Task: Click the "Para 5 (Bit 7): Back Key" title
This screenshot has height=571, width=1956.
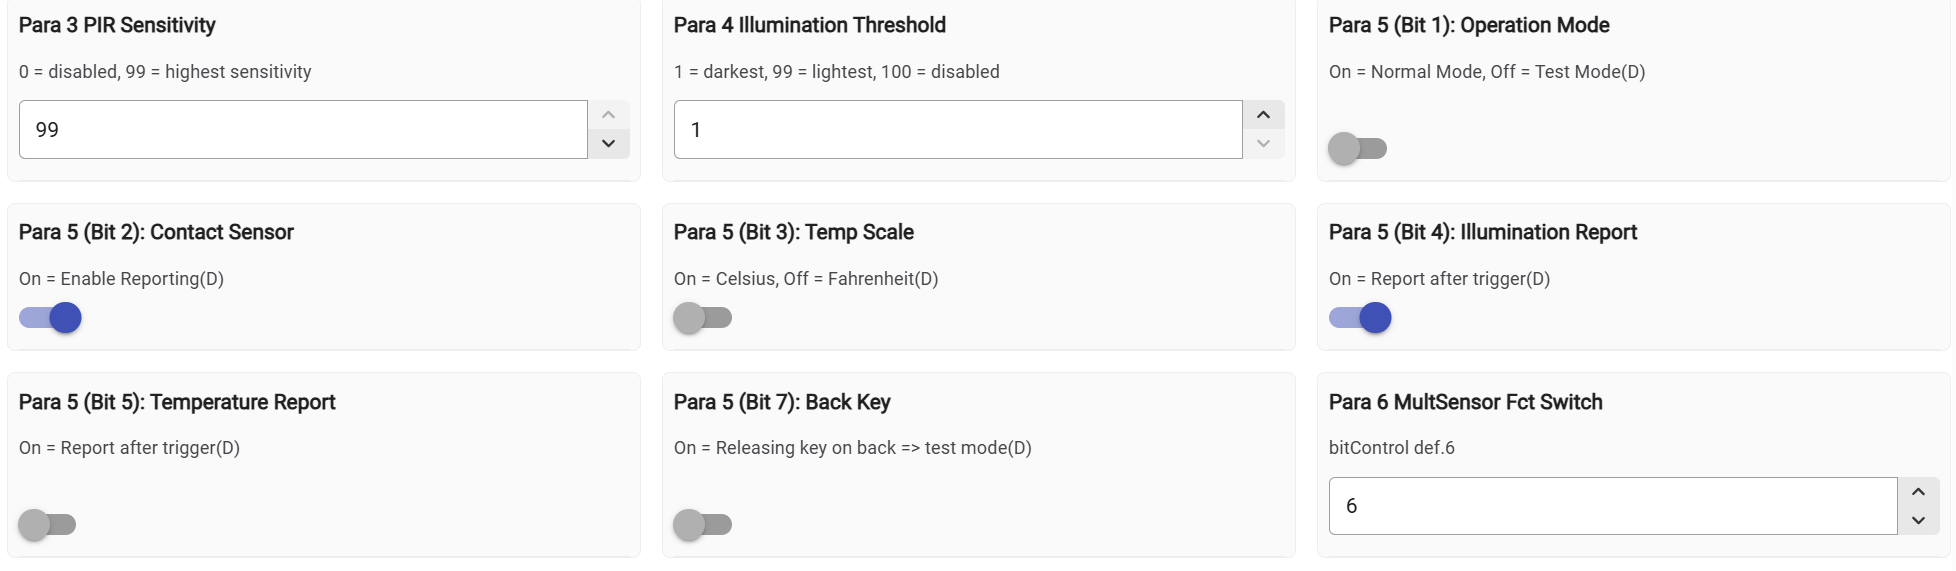Action: 781,402
